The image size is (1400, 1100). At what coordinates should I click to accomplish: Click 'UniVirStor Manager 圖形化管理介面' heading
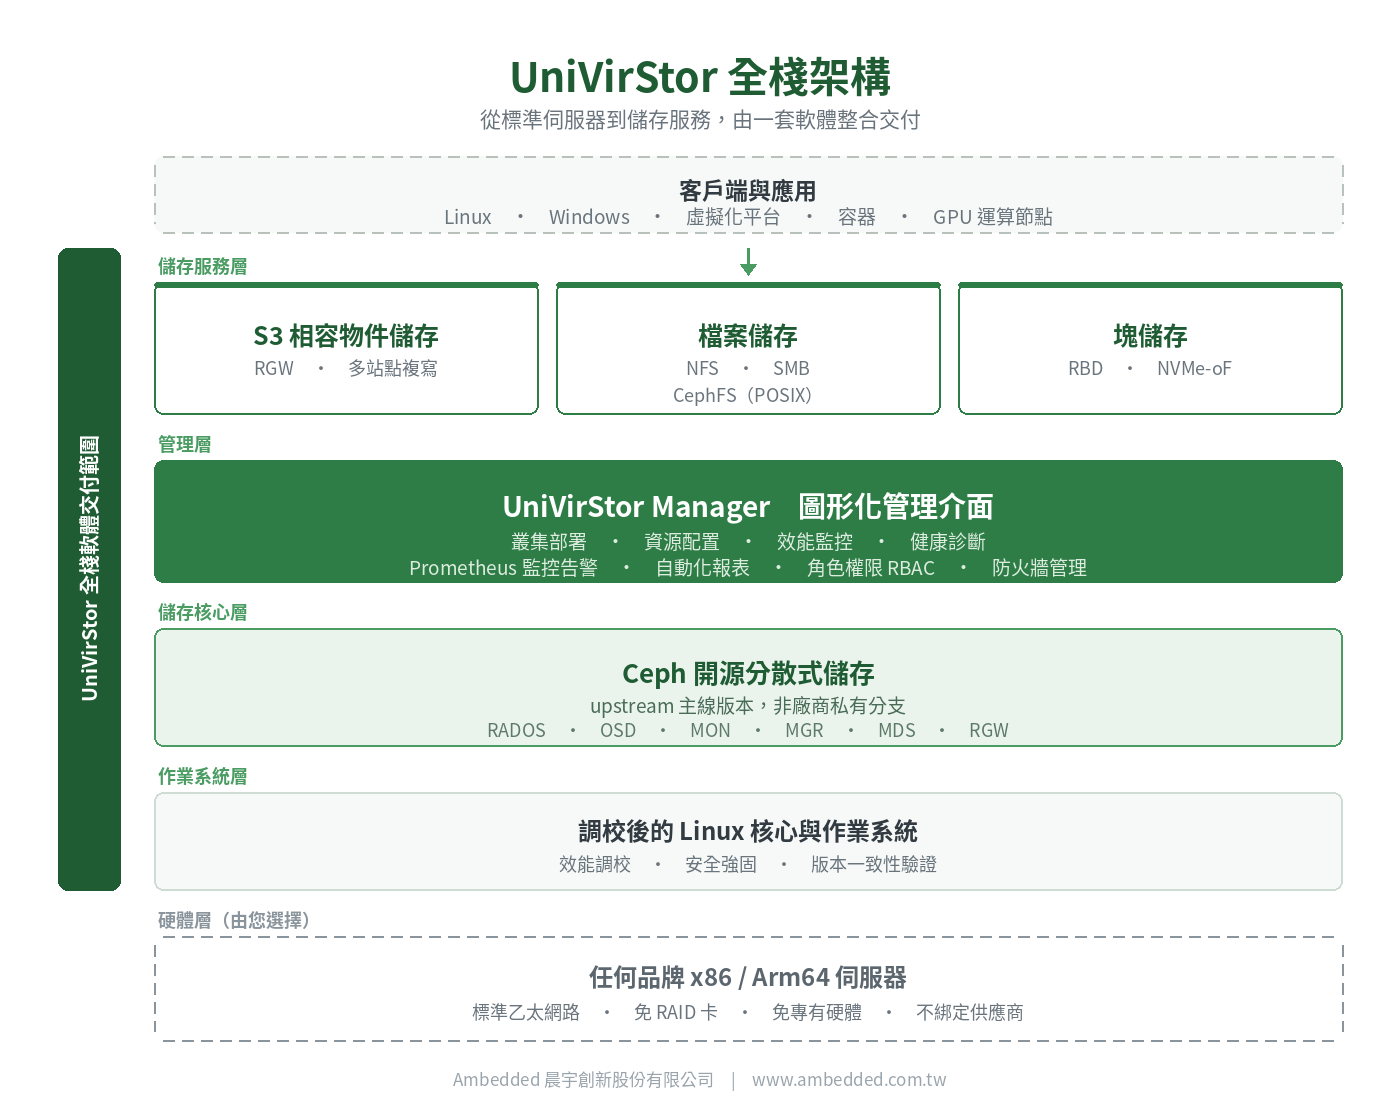point(748,507)
